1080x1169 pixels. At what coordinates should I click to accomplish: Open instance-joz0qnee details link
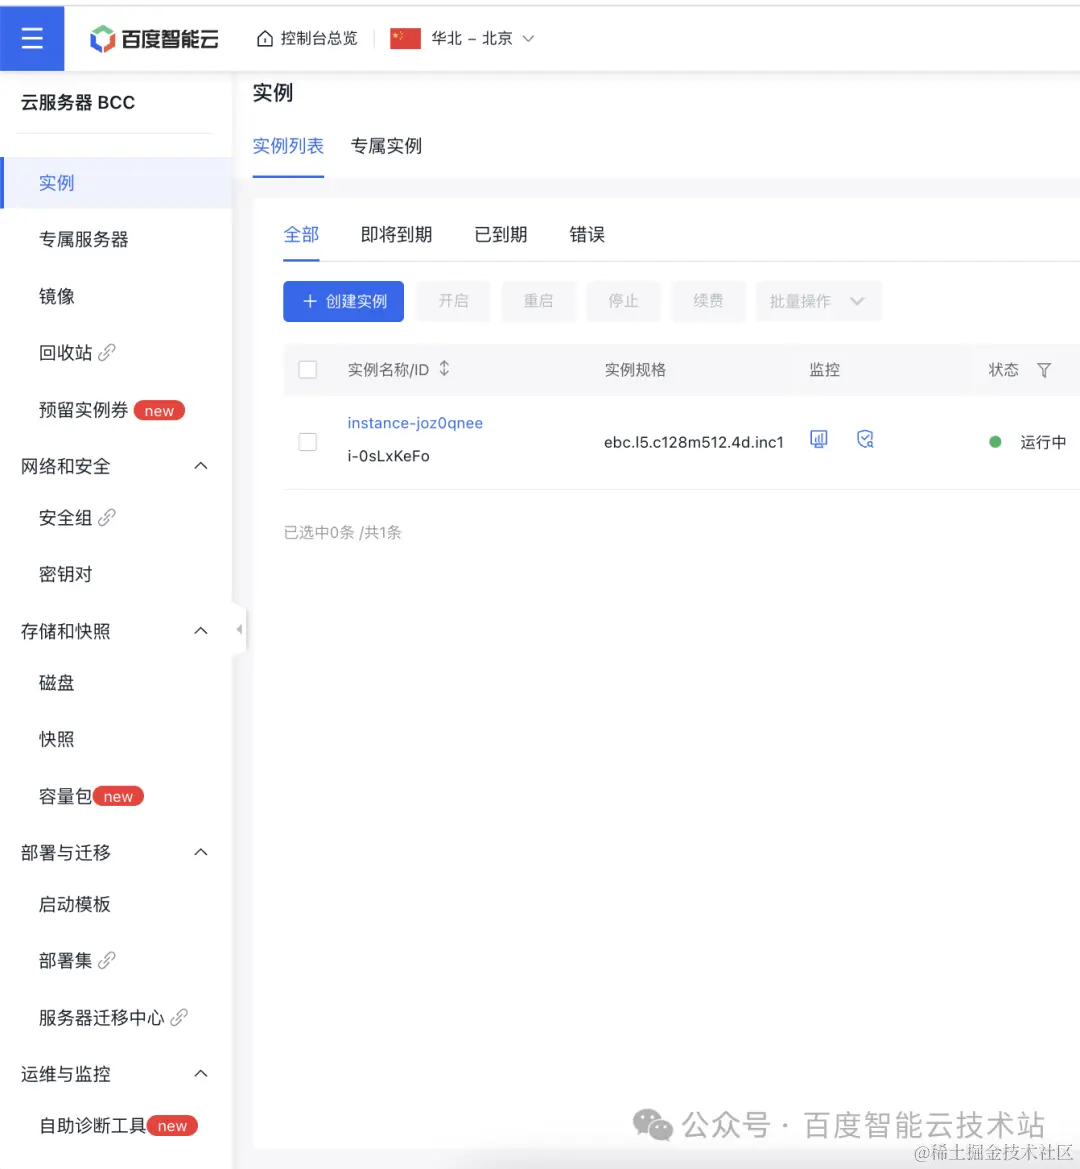(x=415, y=422)
